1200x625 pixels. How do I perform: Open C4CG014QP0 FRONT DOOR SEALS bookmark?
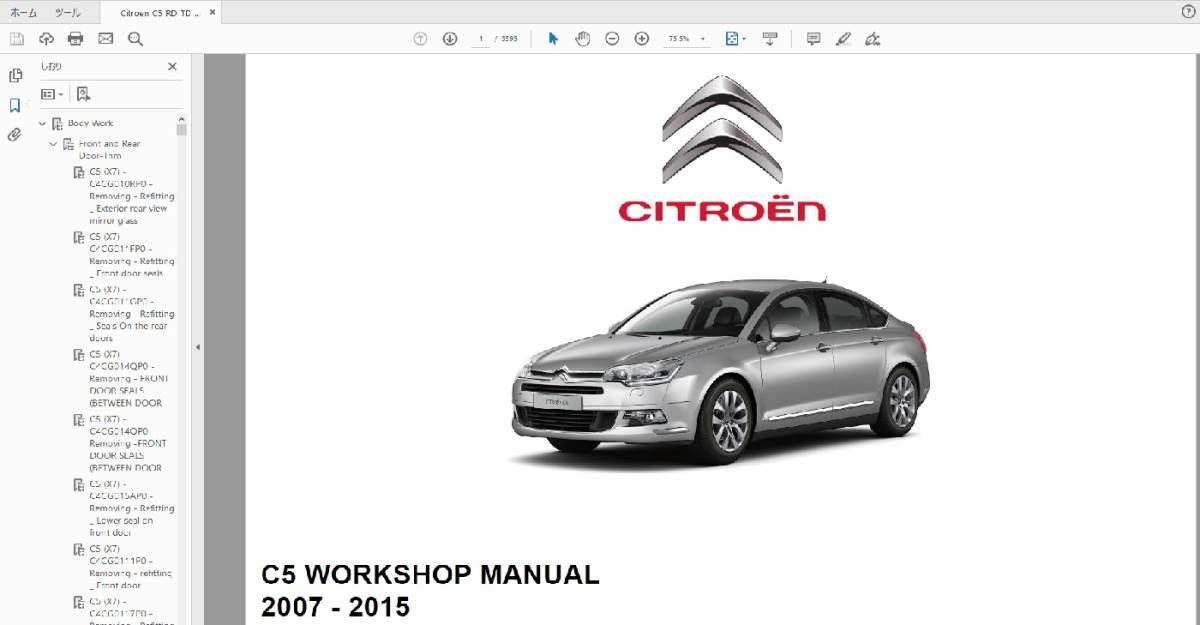(127, 378)
